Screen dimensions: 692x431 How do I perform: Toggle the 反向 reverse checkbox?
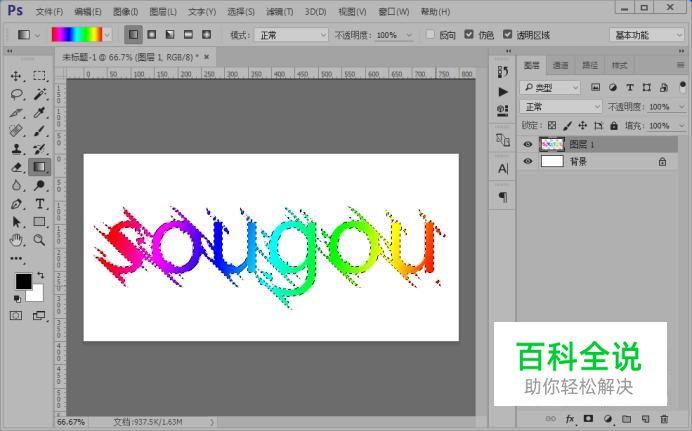[x=430, y=34]
